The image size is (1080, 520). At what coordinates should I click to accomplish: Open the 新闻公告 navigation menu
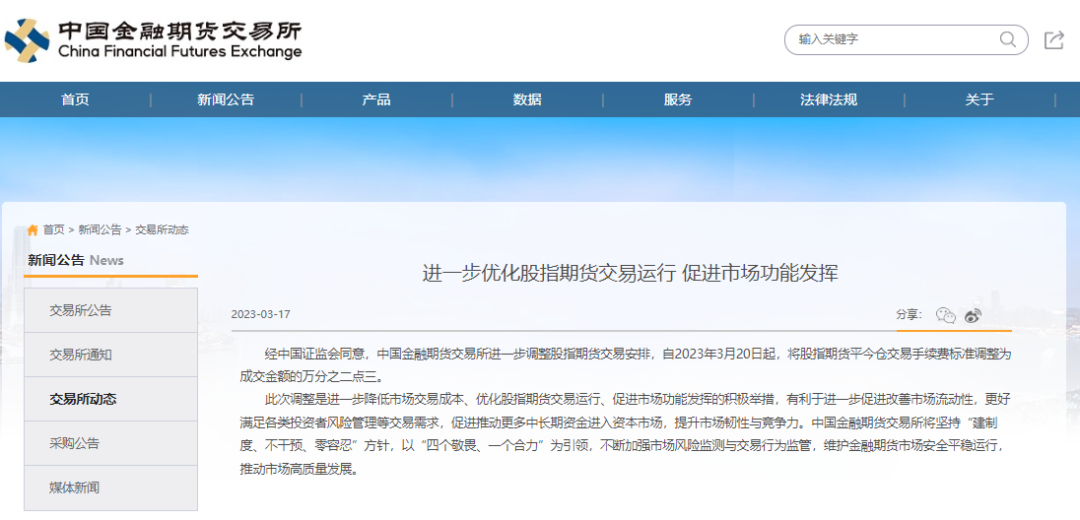pyautogui.click(x=226, y=100)
